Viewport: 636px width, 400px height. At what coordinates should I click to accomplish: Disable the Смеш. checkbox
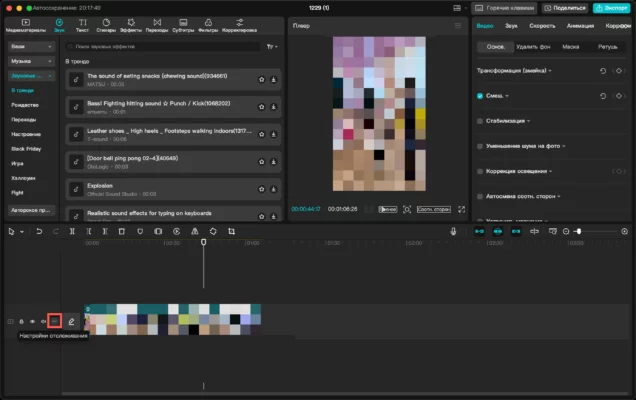pyautogui.click(x=480, y=96)
